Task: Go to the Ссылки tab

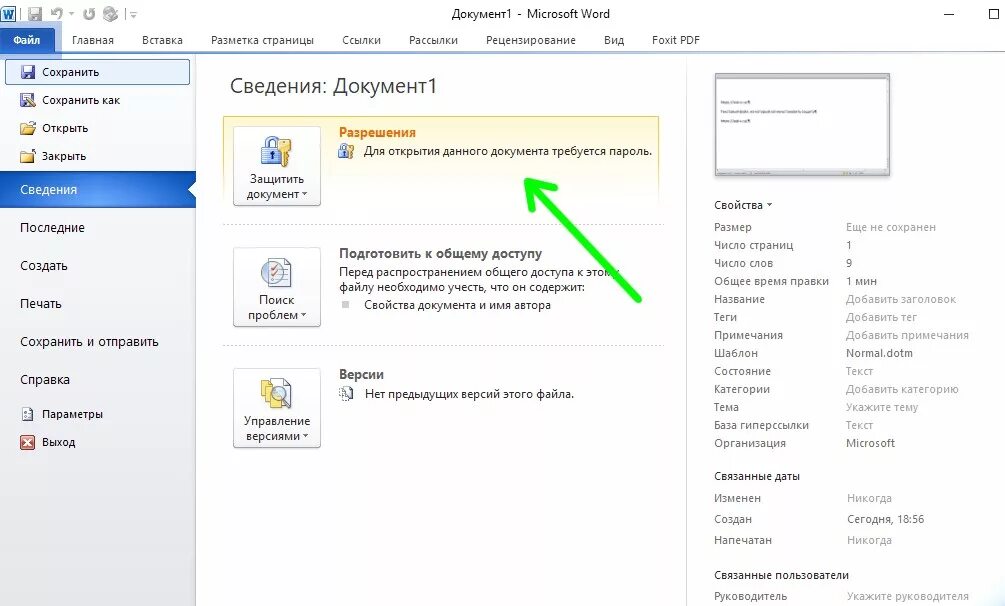Action: [361, 40]
